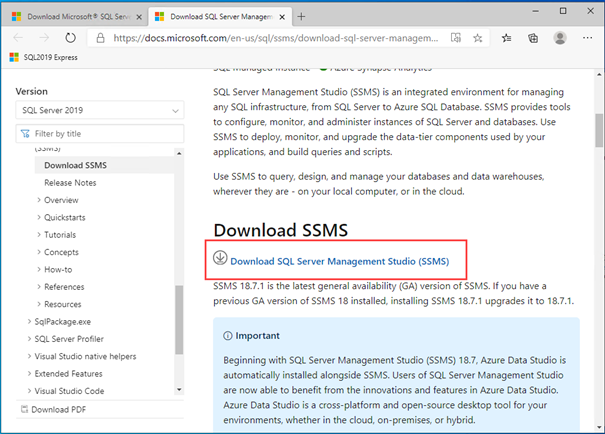Click the browser refresh icon
This screenshot has width=605, height=434.
[70, 38]
